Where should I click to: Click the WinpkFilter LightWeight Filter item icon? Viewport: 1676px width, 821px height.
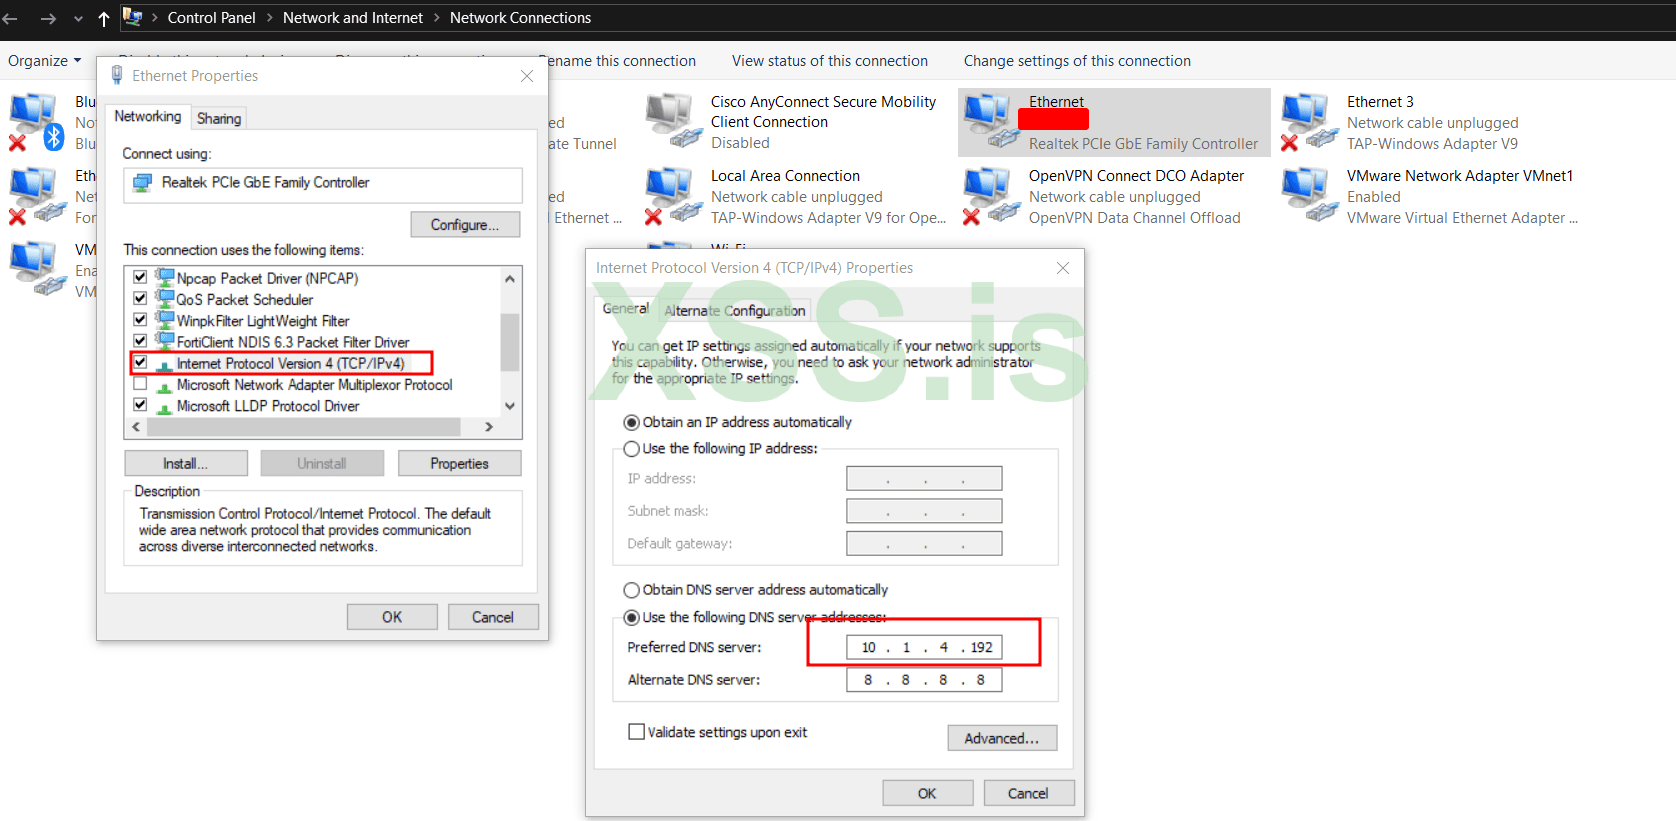[x=165, y=320]
